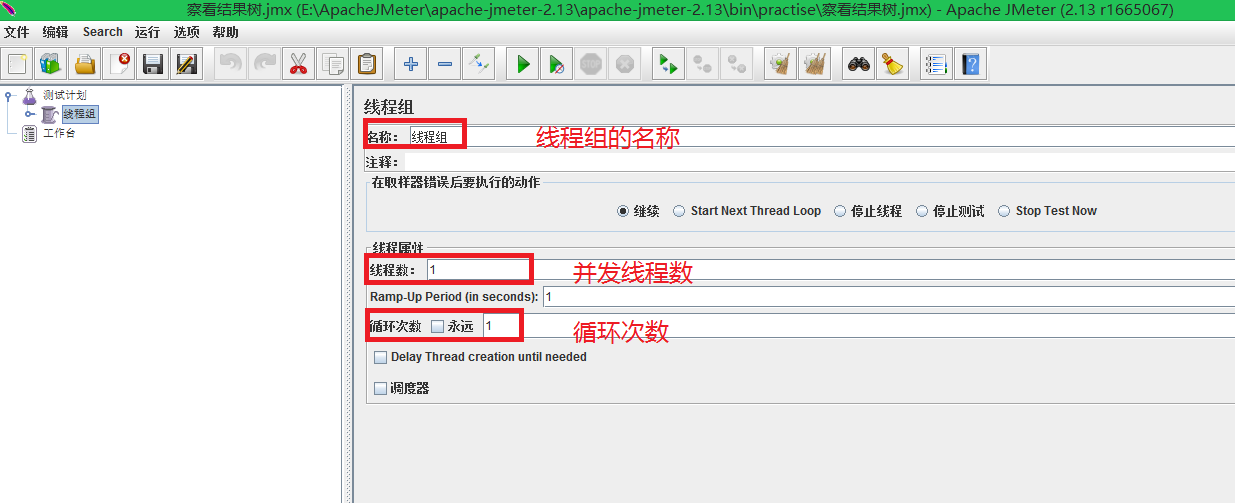The width and height of the screenshot is (1235, 503).
Task: Open the 文件 menu
Action: pyautogui.click(x=17, y=32)
